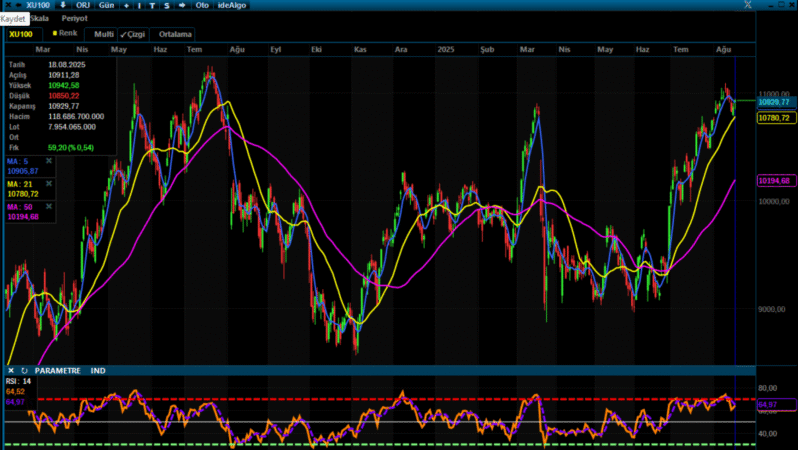The width and height of the screenshot is (798, 450).
Task: Click the 9000,00 price axis label
Action: coord(772,309)
